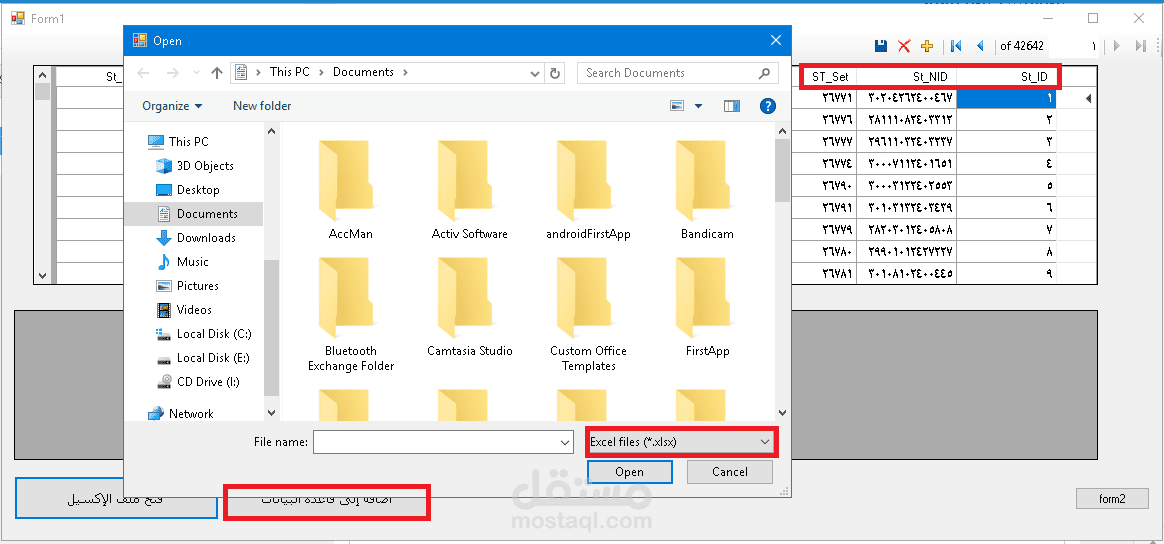Viewport: 1164px width, 544px height.
Task: Open the Bandicam folder
Action: (707, 189)
